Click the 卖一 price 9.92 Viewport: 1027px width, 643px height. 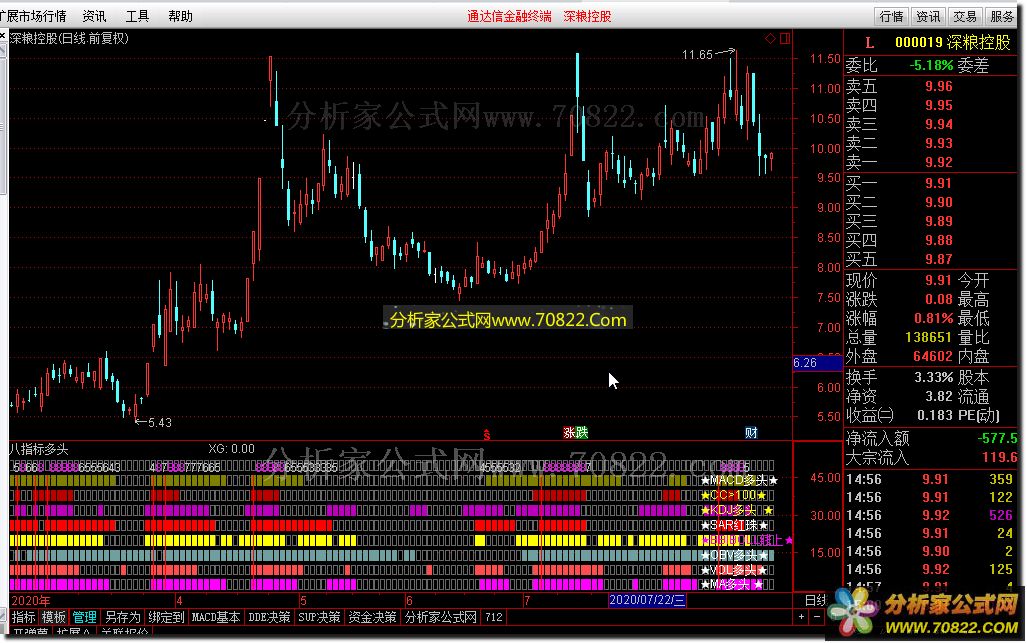[939, 162]
